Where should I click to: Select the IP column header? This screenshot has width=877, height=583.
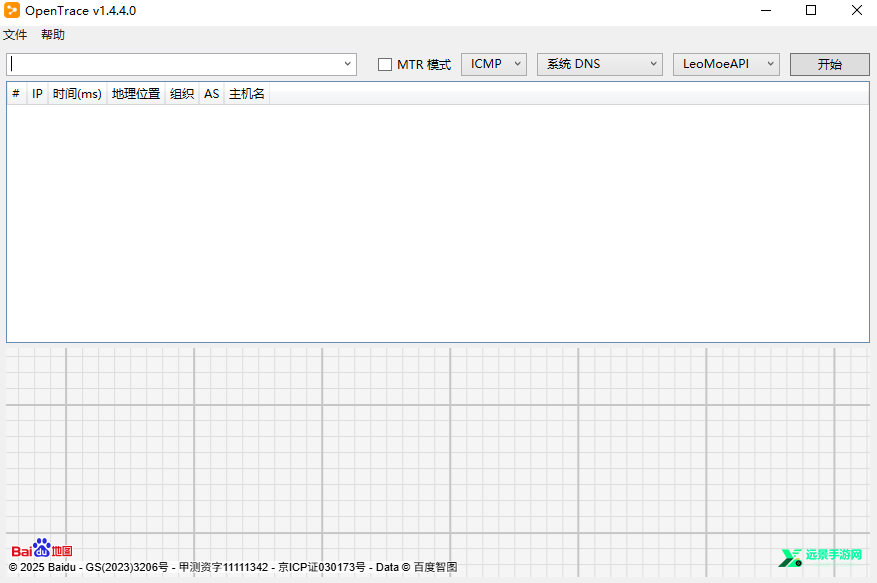tap(37, 93)
